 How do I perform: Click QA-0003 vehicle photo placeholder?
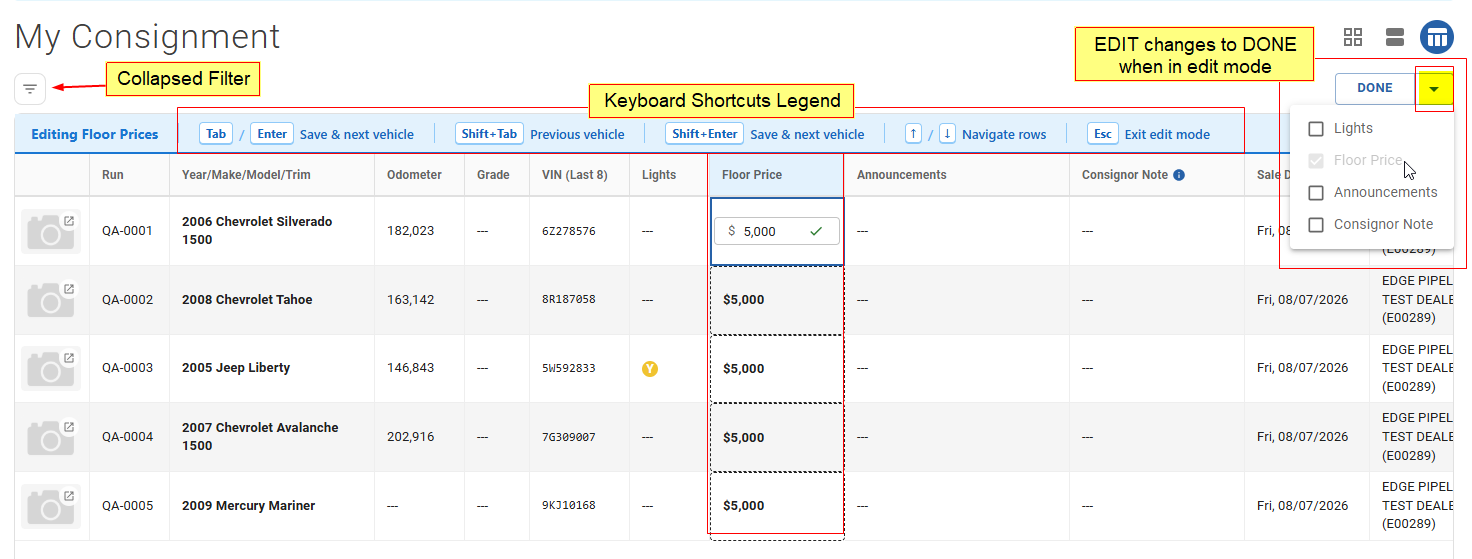[x=50, y=369]
